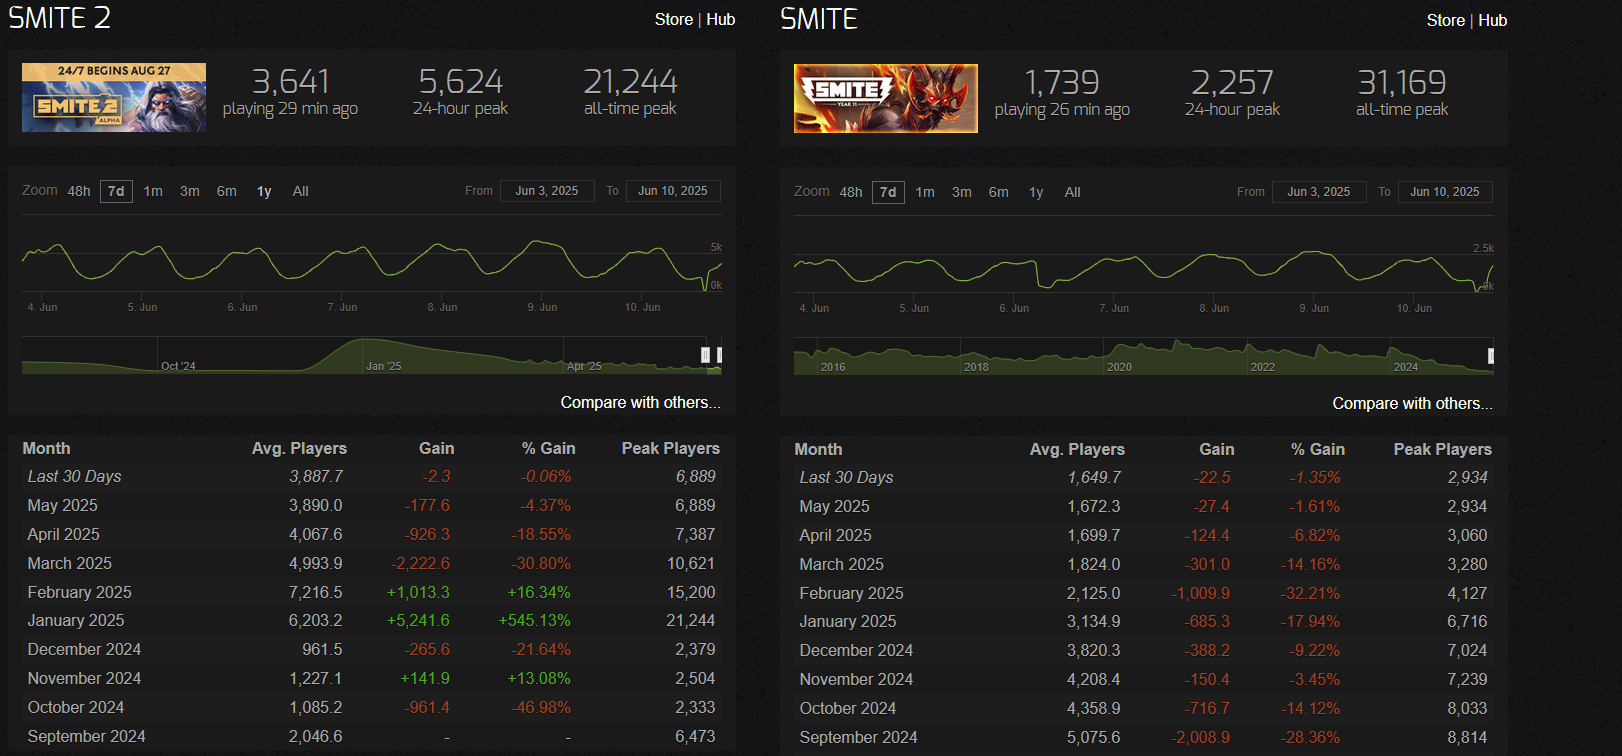1622x756 pixels.
Task: Open the SMITE 2 Hub link
Action: pyautogui.click(x=720, y=19)
